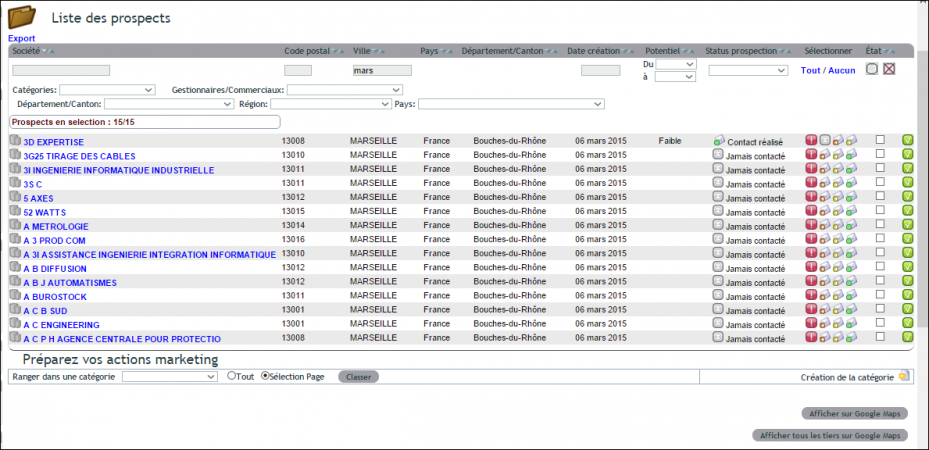Click the Export link

pos(21,38)
